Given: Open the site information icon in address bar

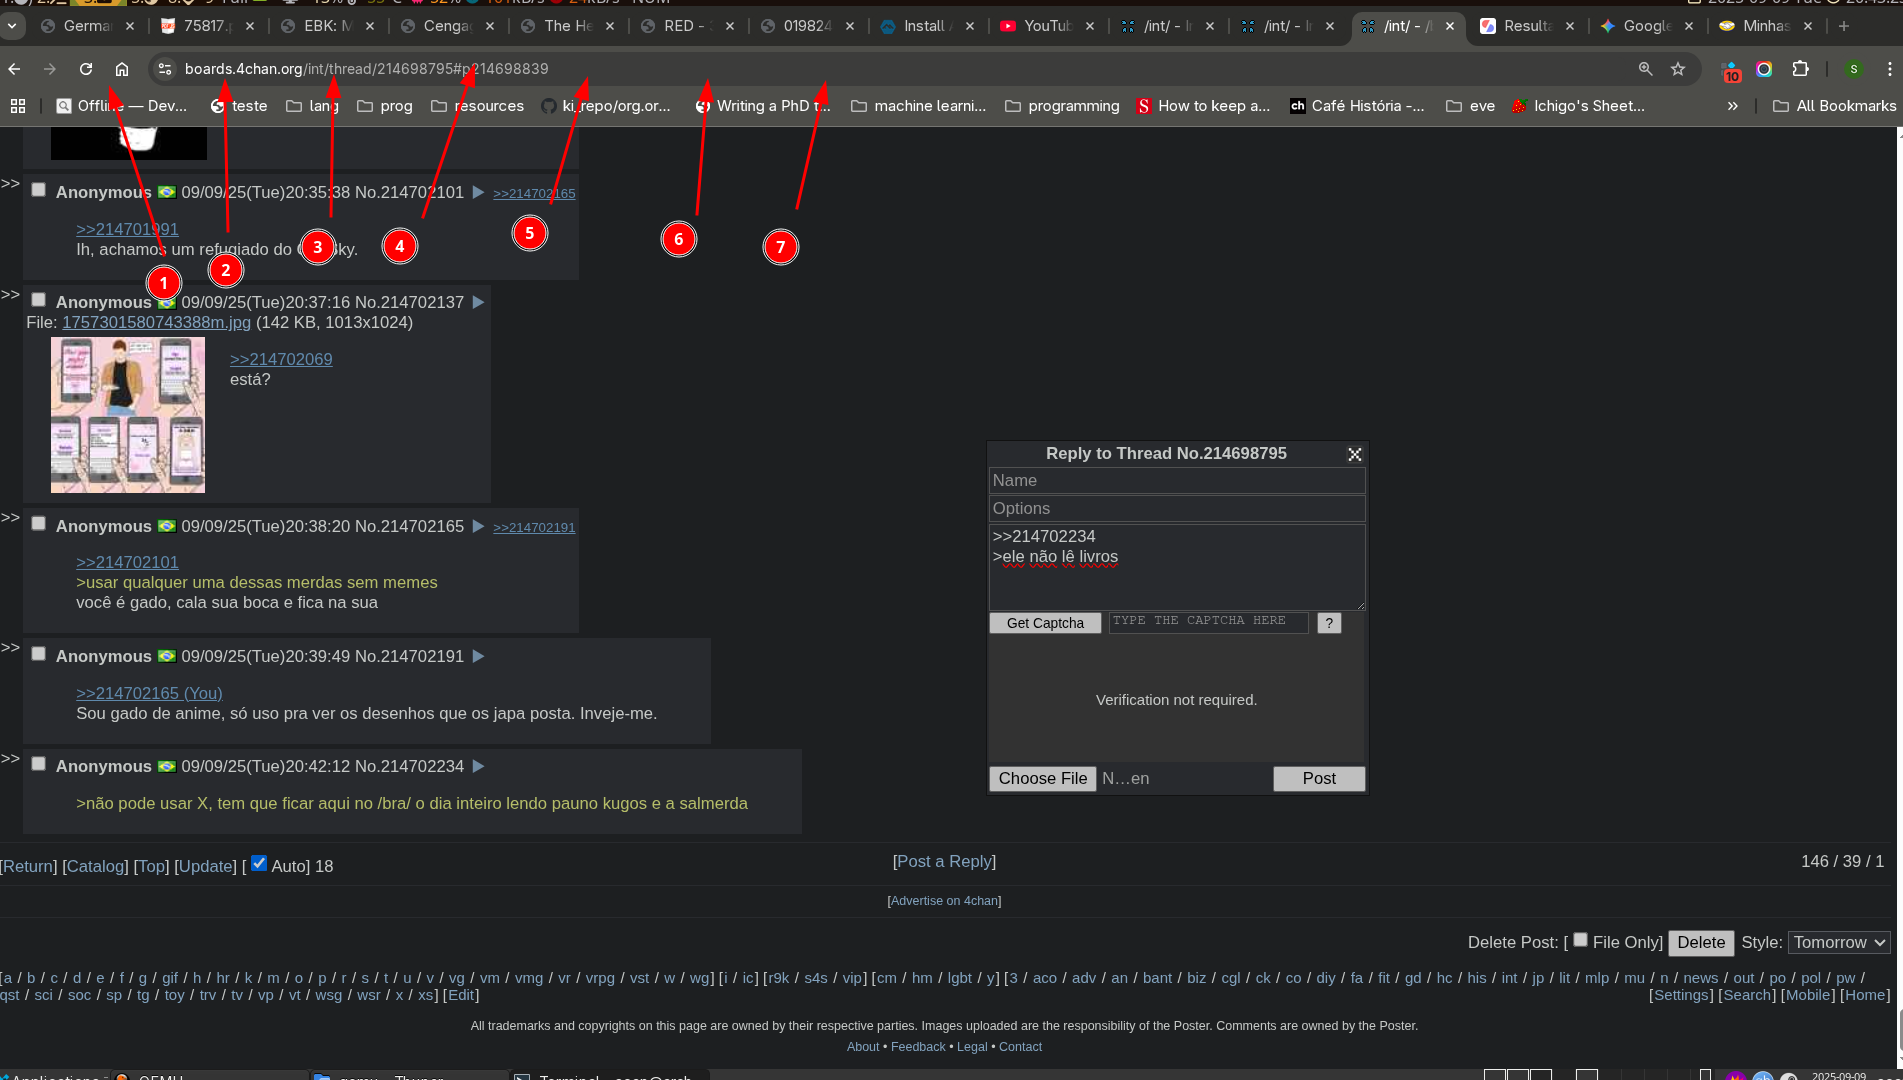Looking at the screenshot, I should (166, 69).
